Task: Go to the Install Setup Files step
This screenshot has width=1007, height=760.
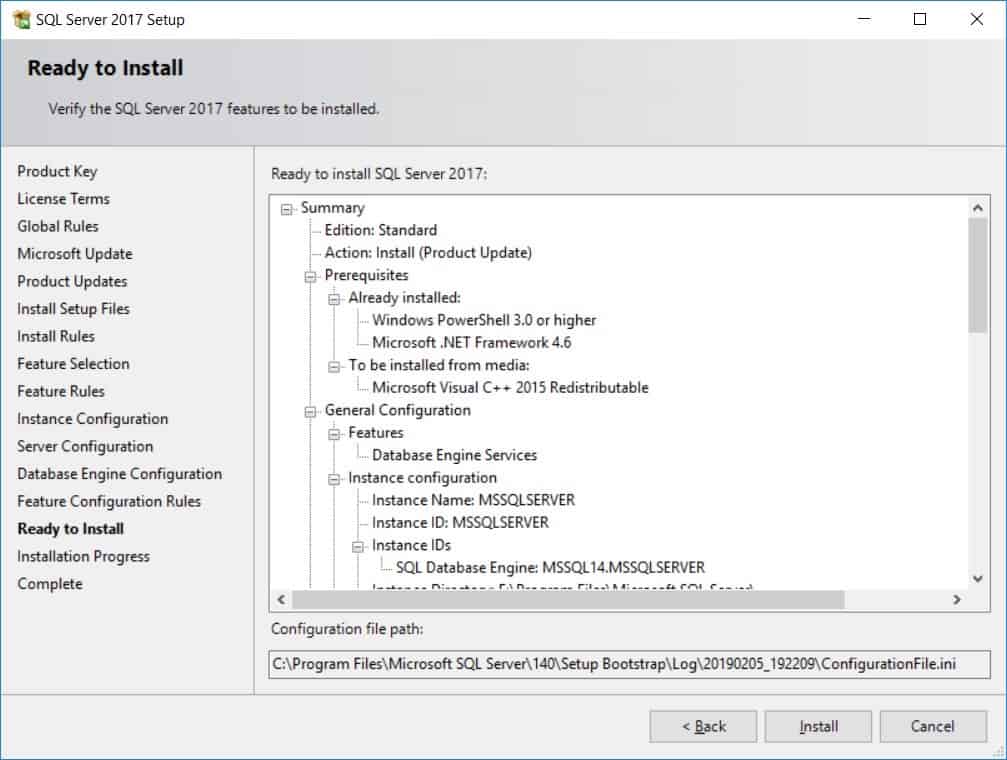Action: click(x=74, y=309)
